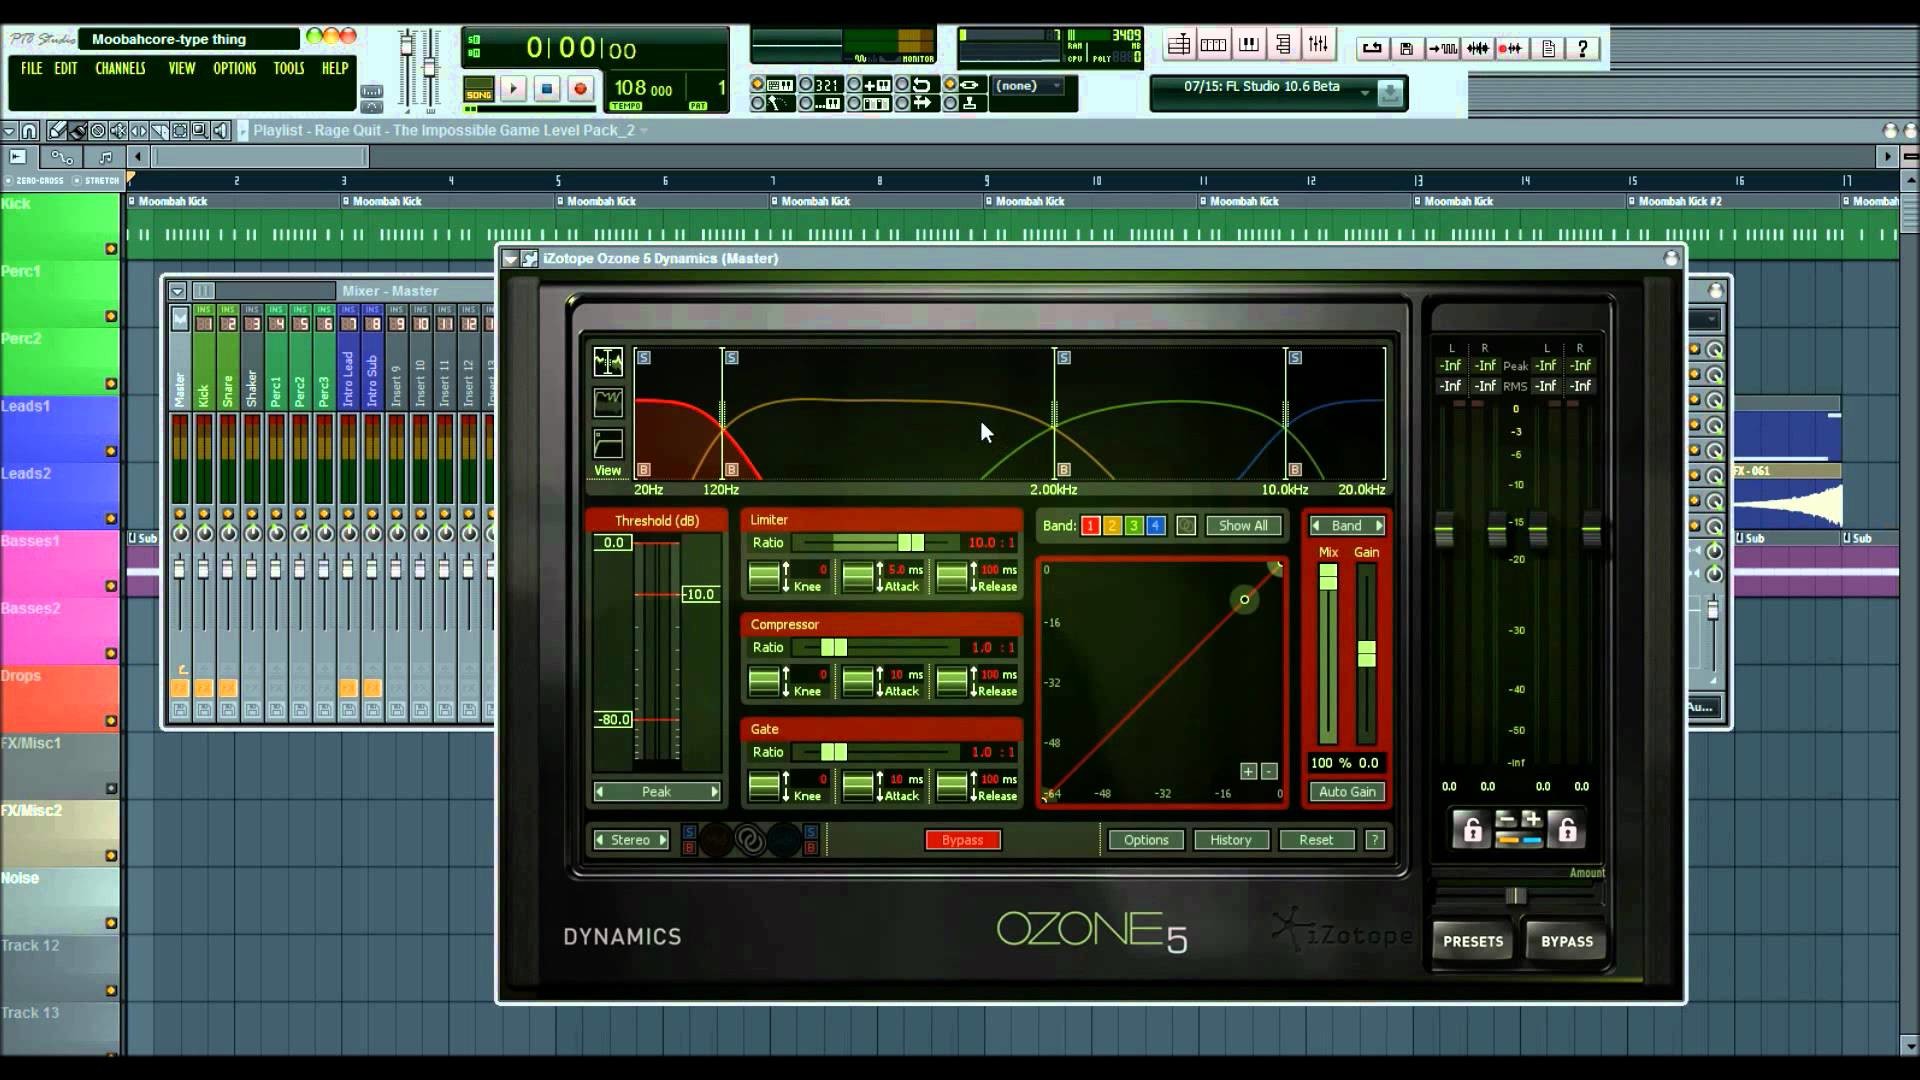Click the download news arrow icon

(1390, 94)
